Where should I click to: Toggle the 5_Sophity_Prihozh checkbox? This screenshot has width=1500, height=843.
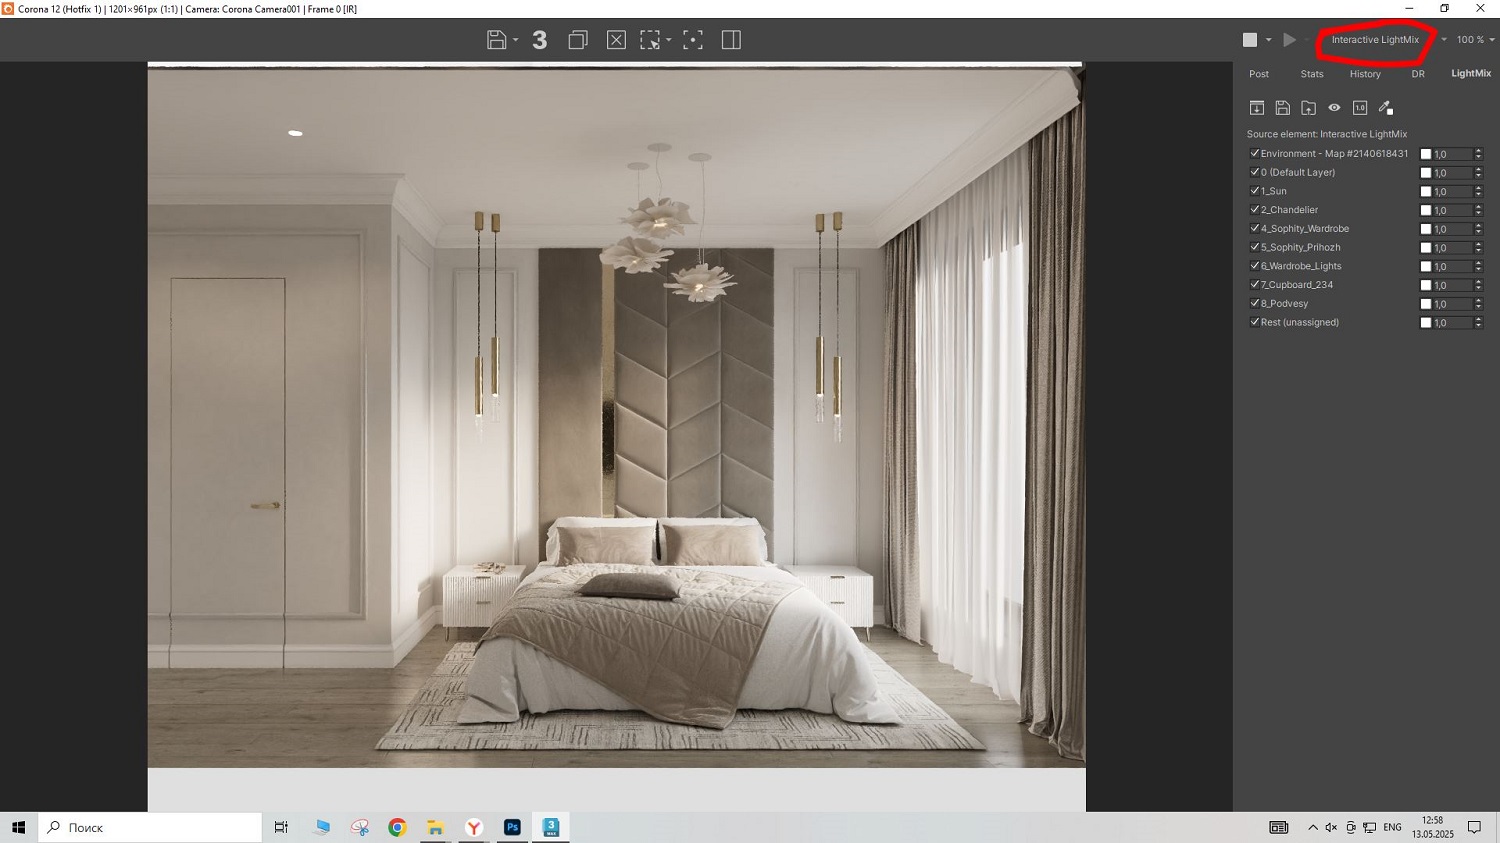1254,247
